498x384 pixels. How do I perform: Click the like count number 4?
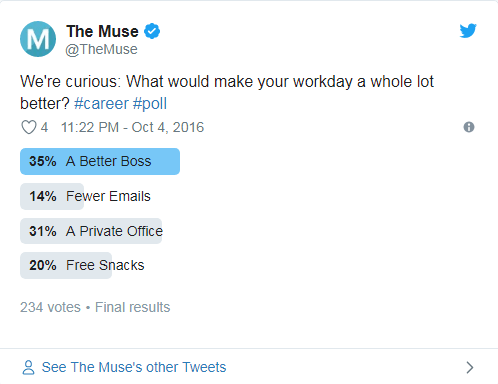click(x=44, y=127)
